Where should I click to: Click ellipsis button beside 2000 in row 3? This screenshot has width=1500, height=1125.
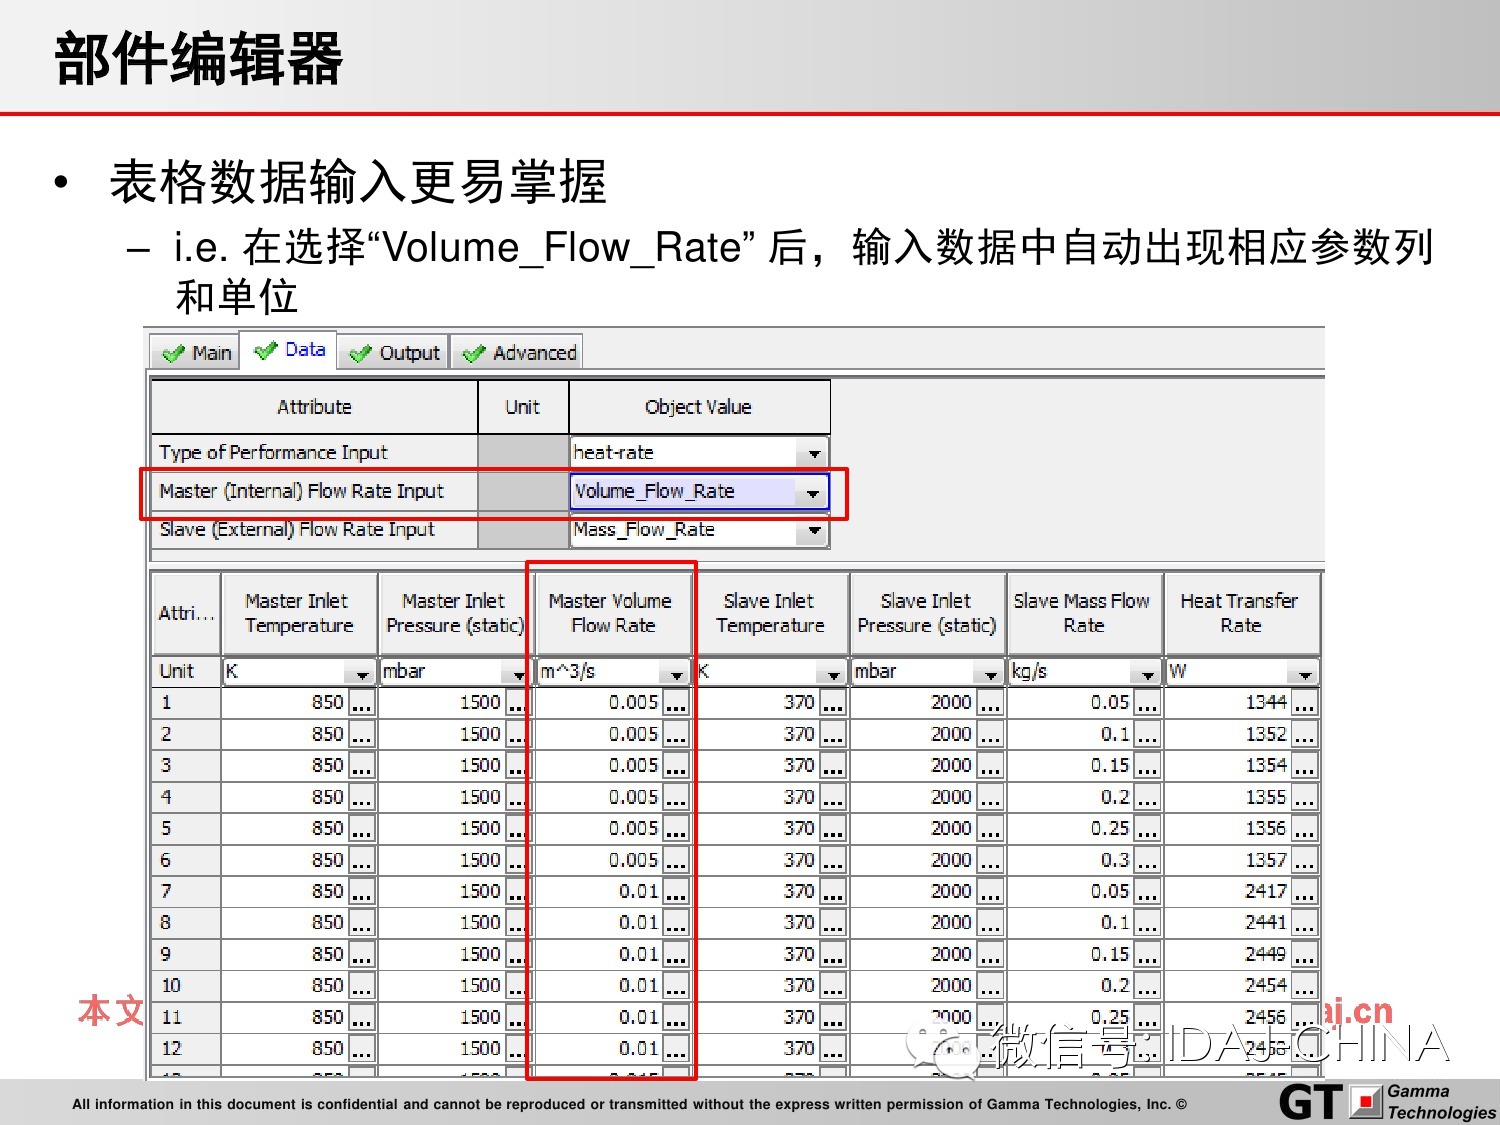coord(990,766)
